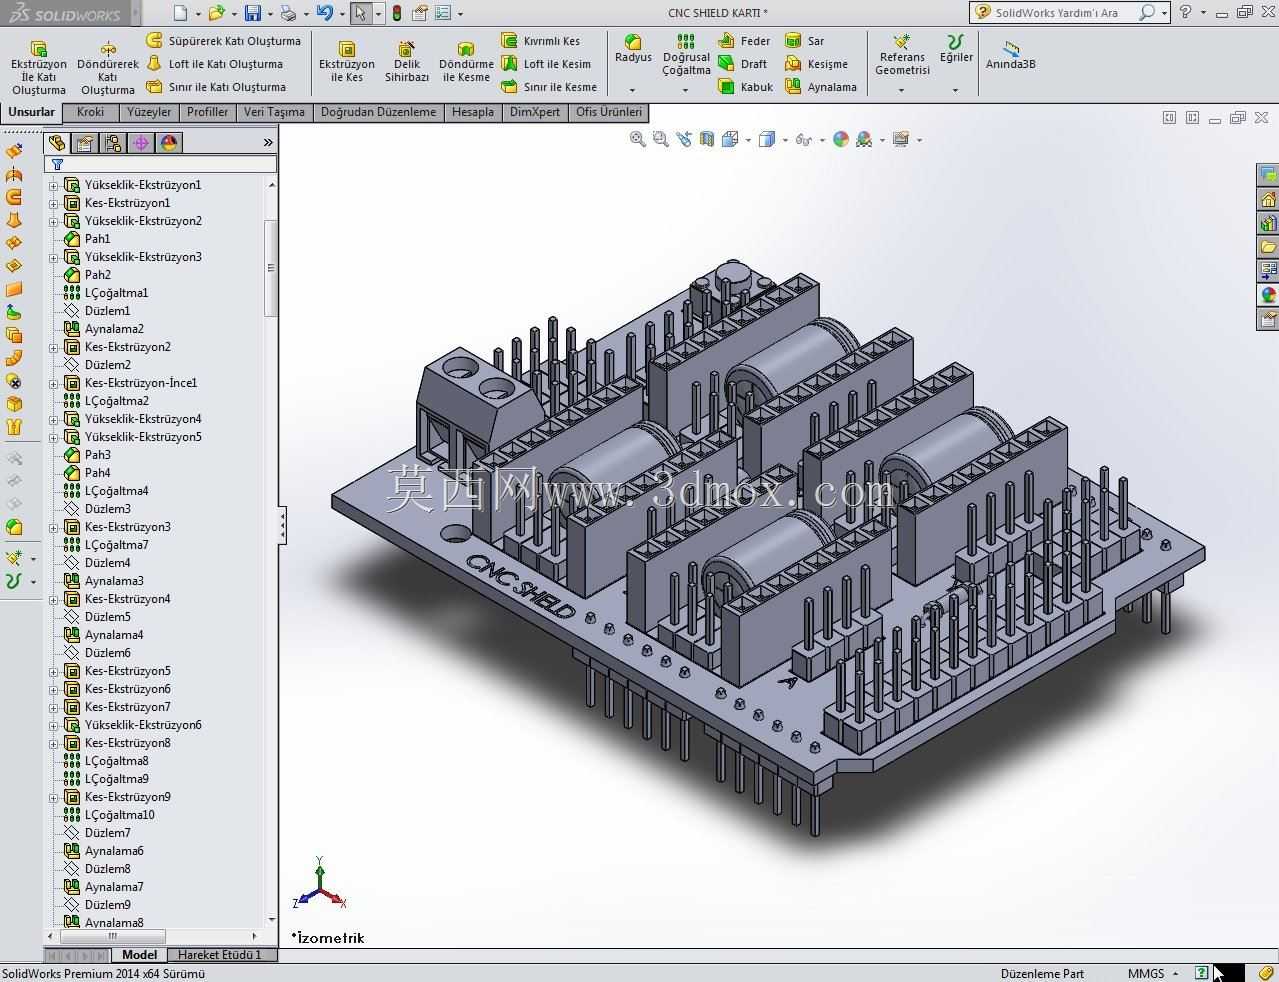
Task: Click the Anında3B tool
Action: (x=1011, y=55)
